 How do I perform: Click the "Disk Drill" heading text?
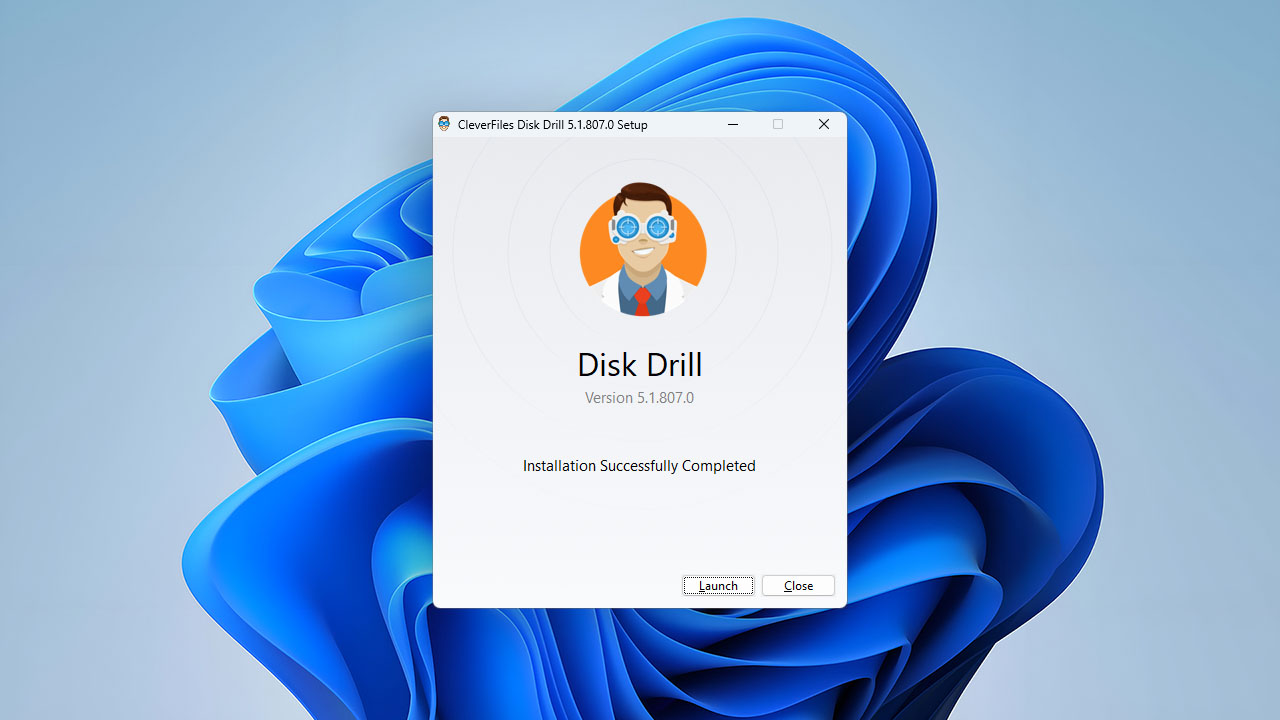coord(640,364)
